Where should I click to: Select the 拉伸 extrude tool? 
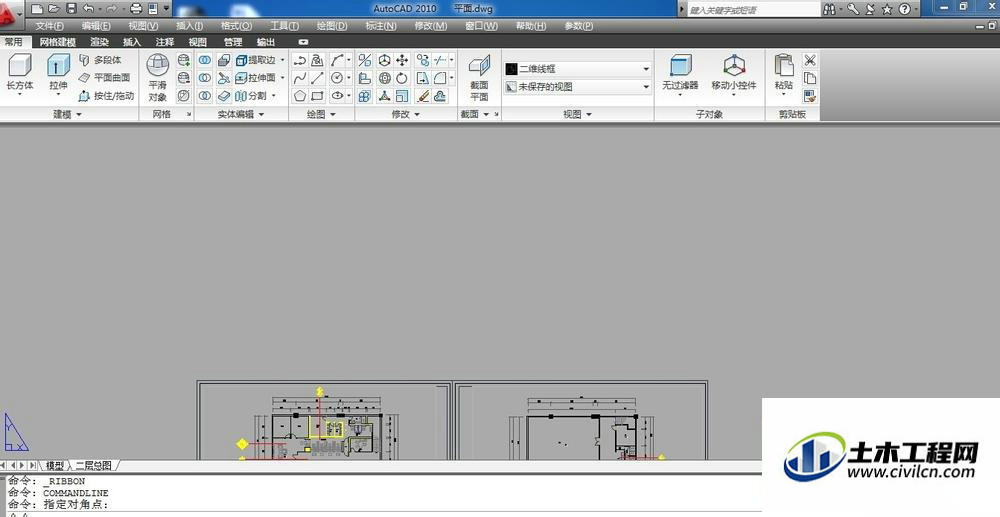58,75
